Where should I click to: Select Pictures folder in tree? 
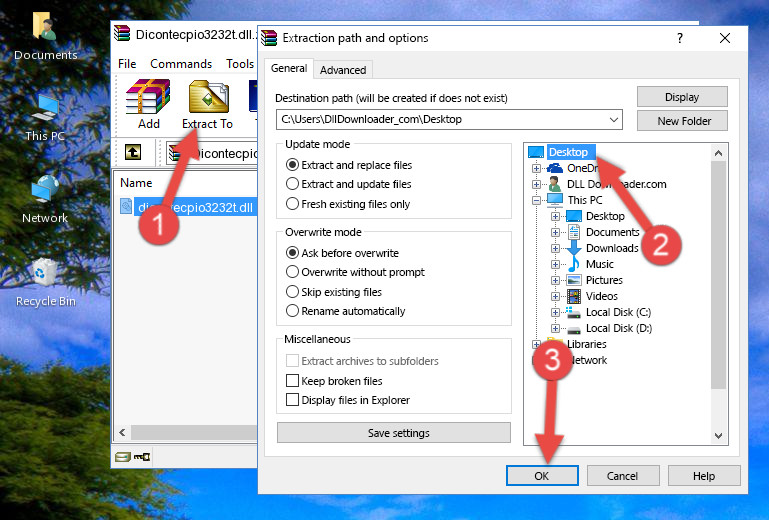point(604,280)
